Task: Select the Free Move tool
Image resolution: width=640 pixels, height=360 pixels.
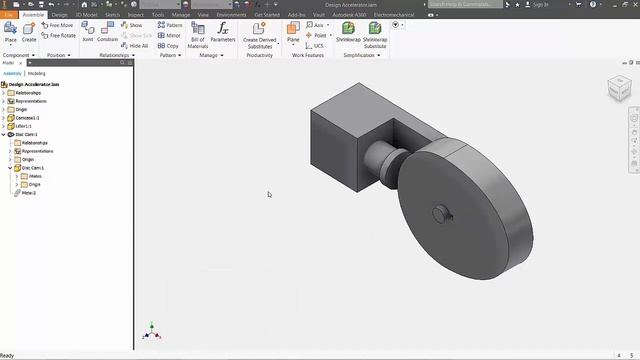Action: pos(57,25)
